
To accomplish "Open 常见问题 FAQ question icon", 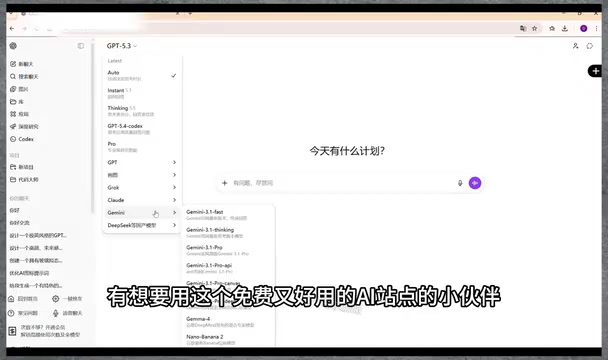I will tap(11, 313).
